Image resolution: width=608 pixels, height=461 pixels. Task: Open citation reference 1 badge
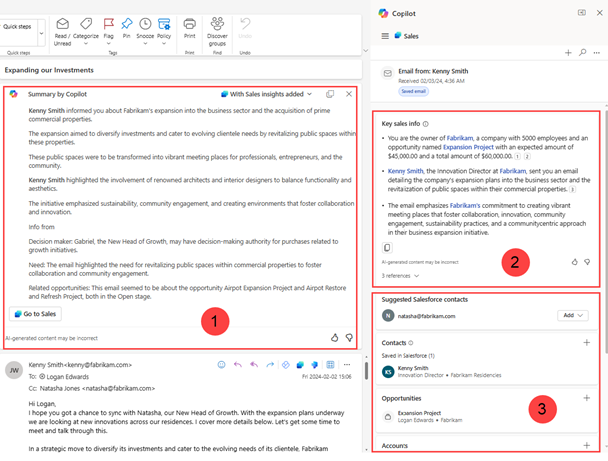tap(517, 156)
